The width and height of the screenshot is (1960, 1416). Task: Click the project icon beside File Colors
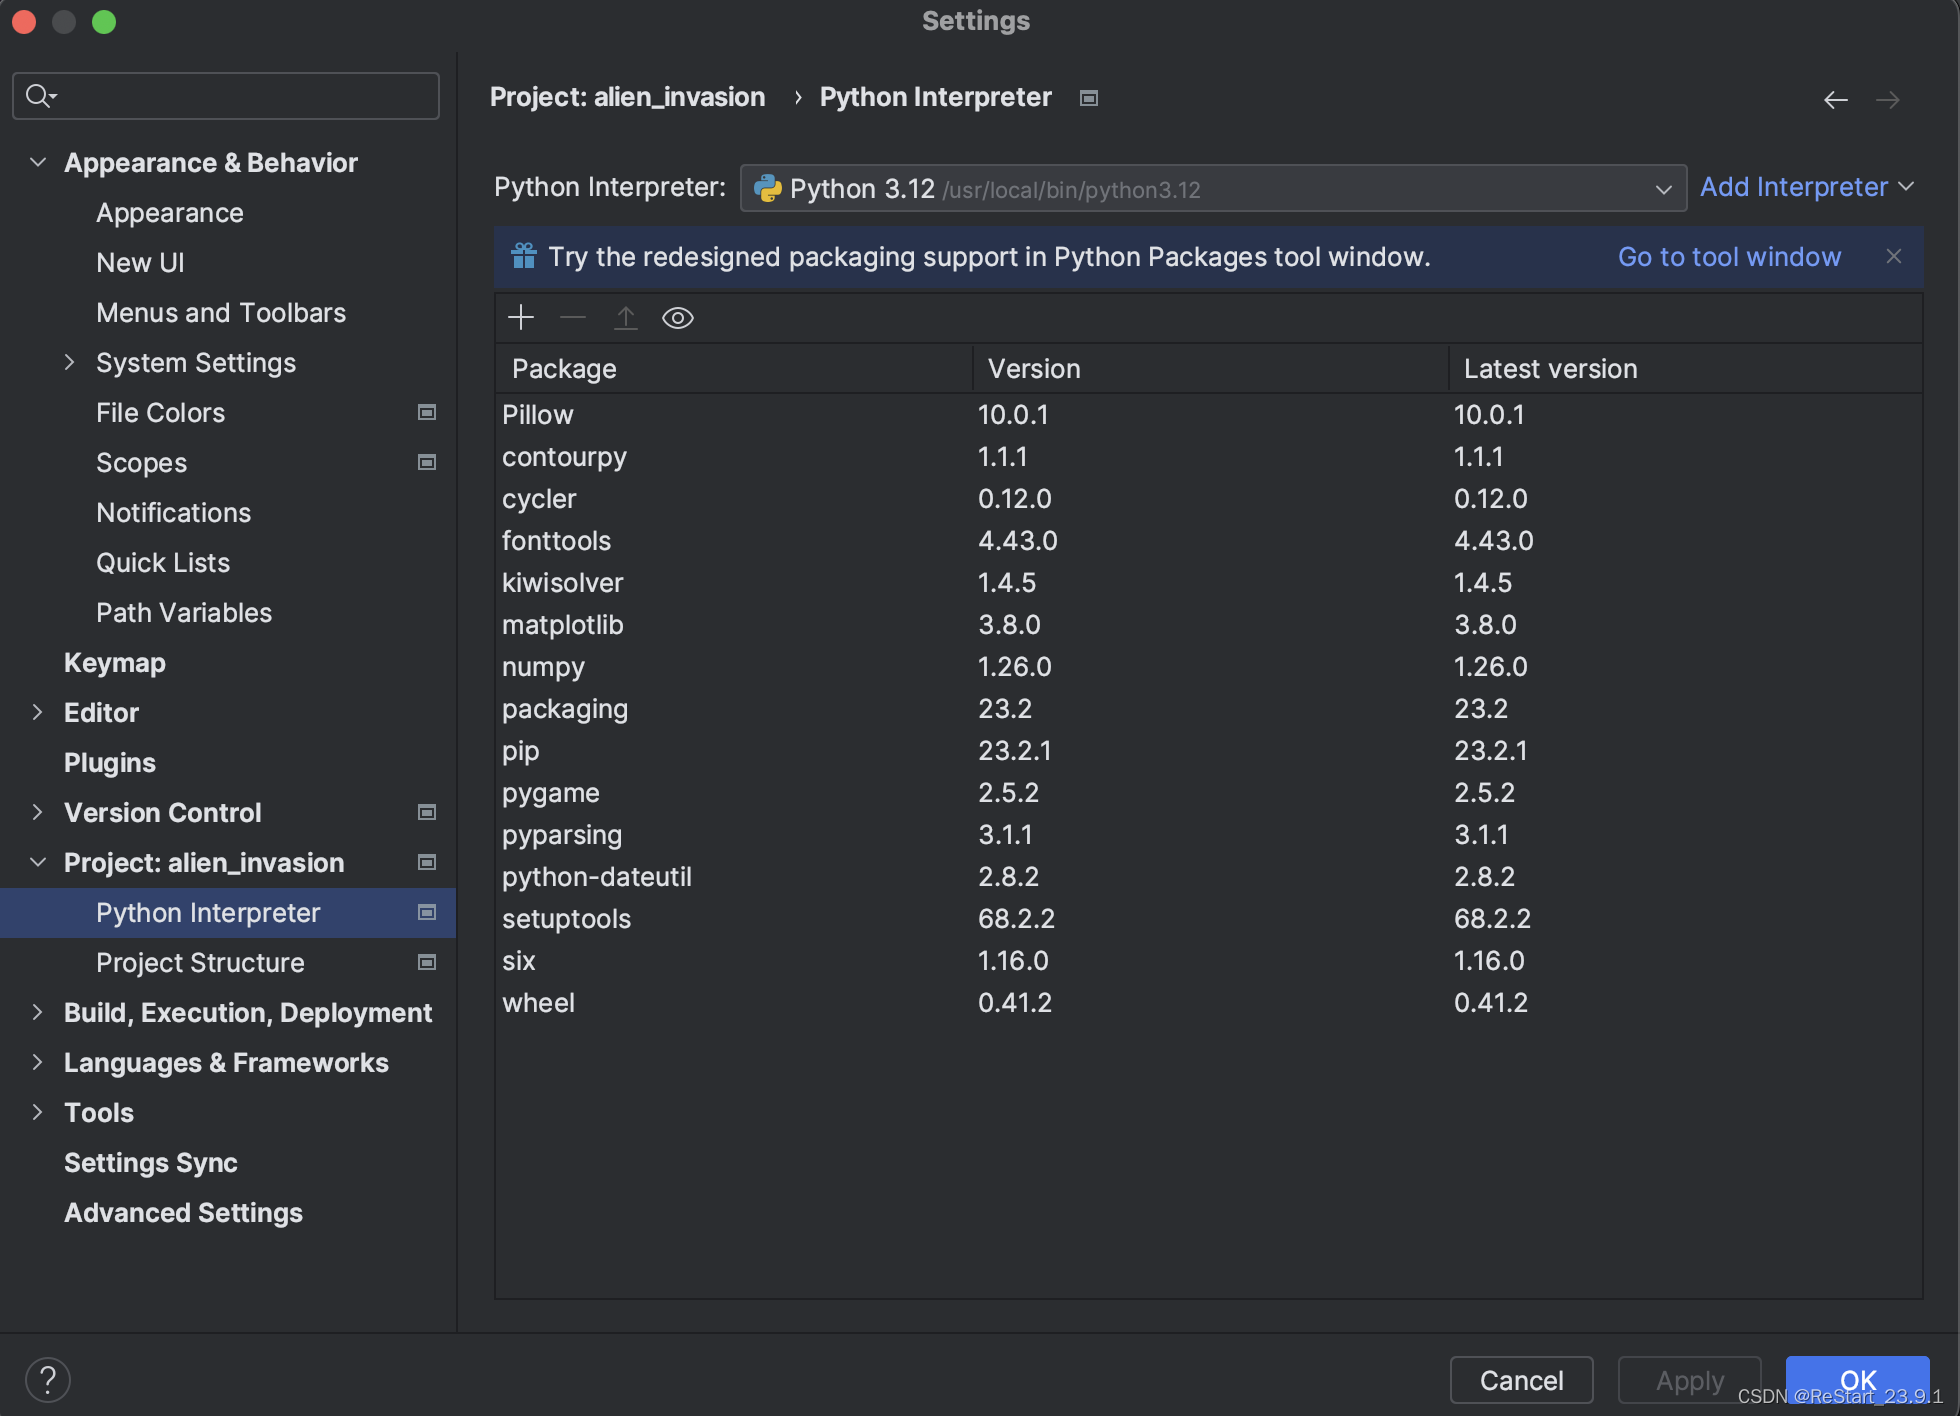click(427, 412)
